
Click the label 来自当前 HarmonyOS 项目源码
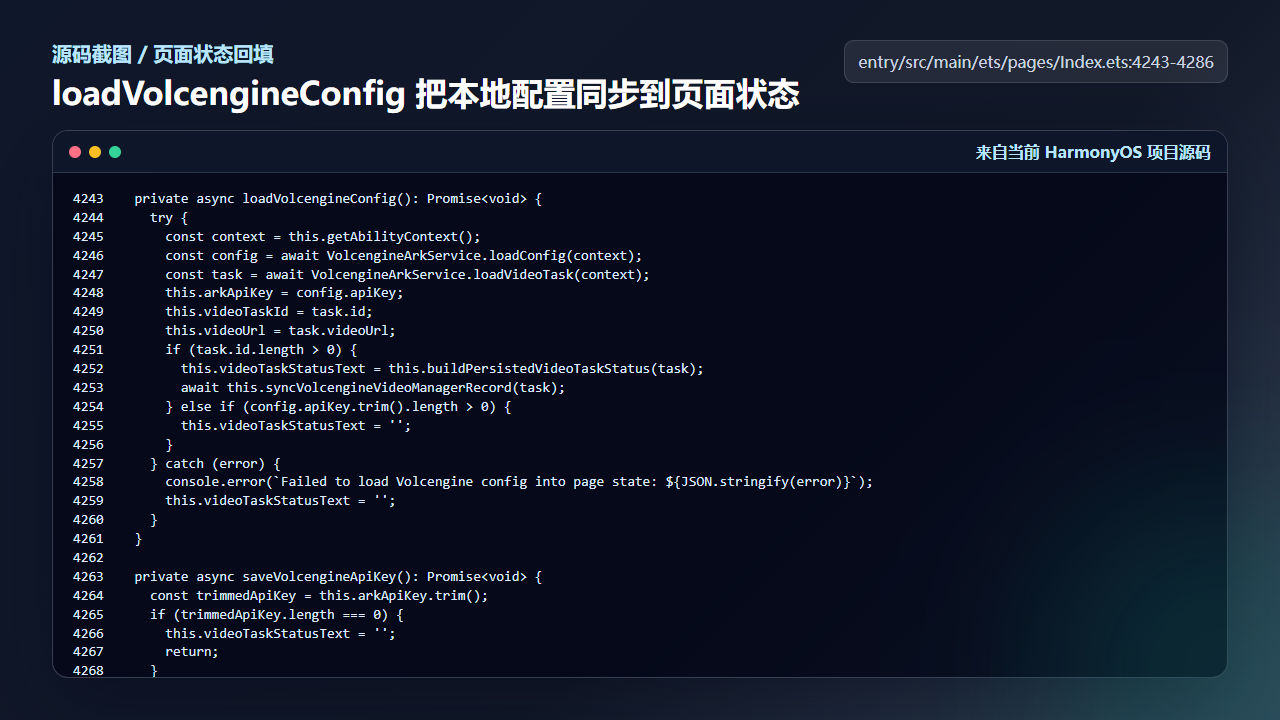(1093, 152)
